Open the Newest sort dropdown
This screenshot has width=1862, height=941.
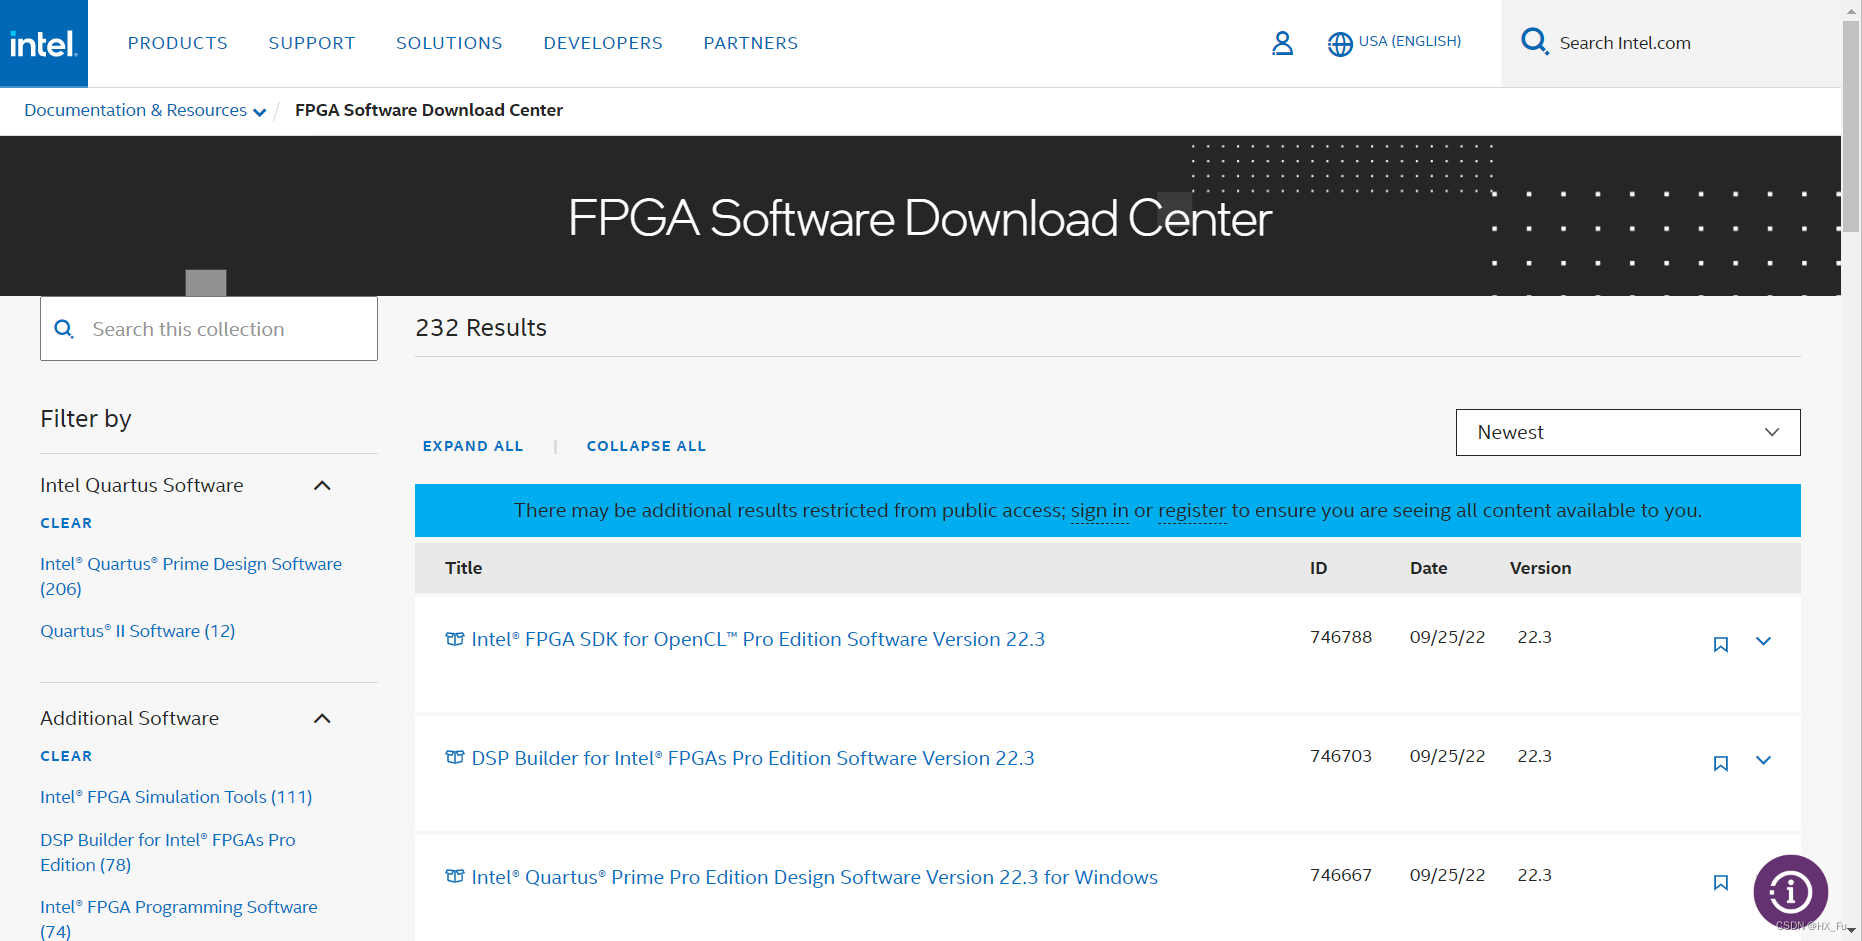(1628, 432)
